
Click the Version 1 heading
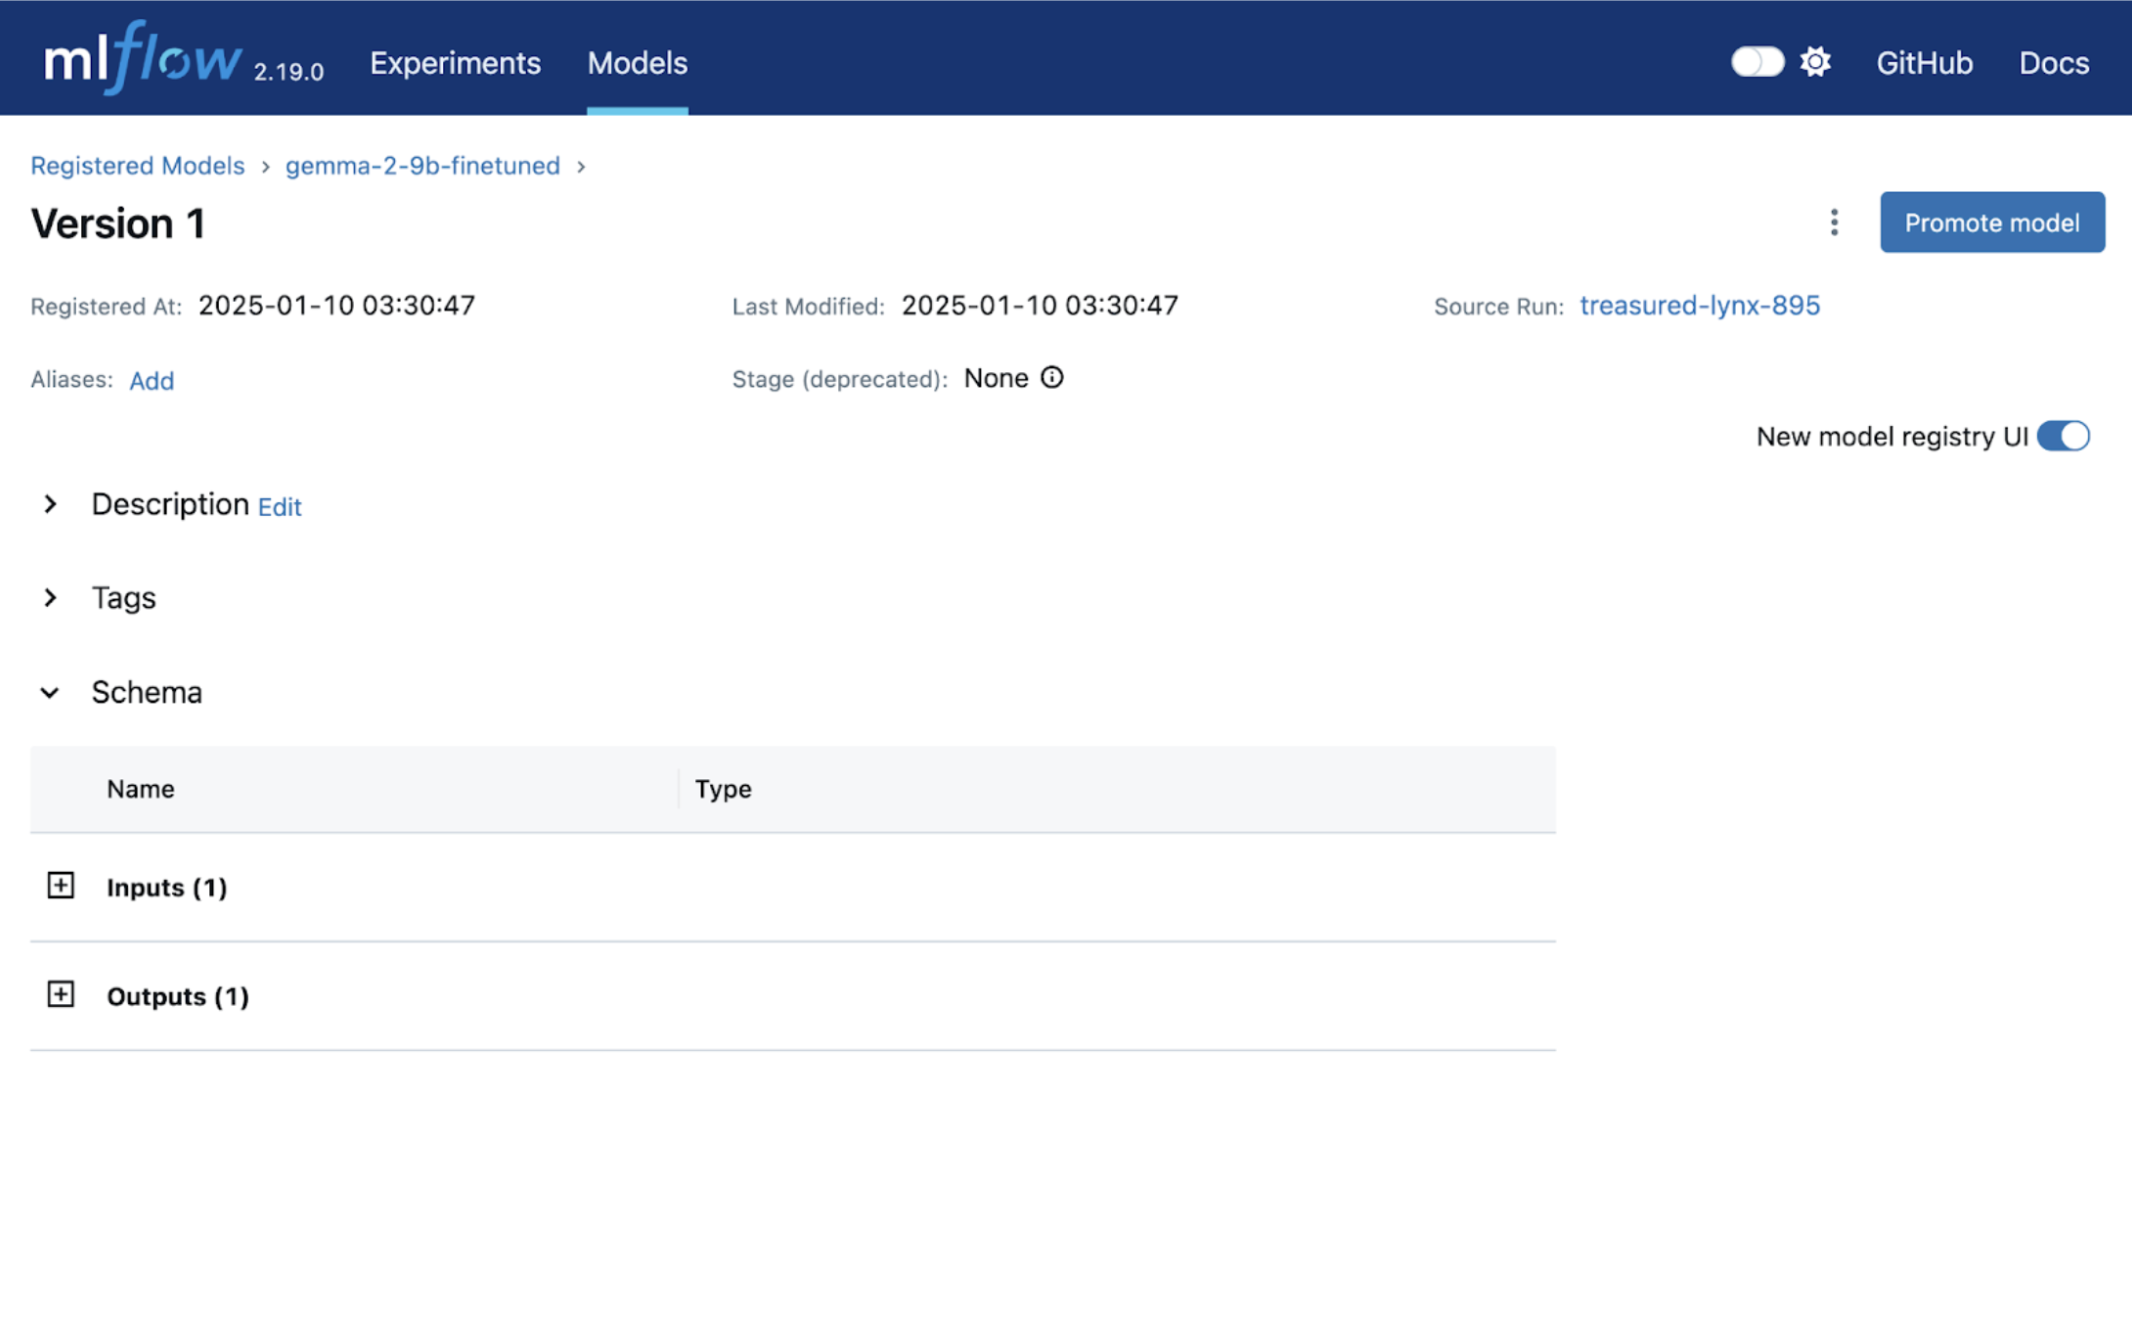pyautogui.click(x=118, y=223)
